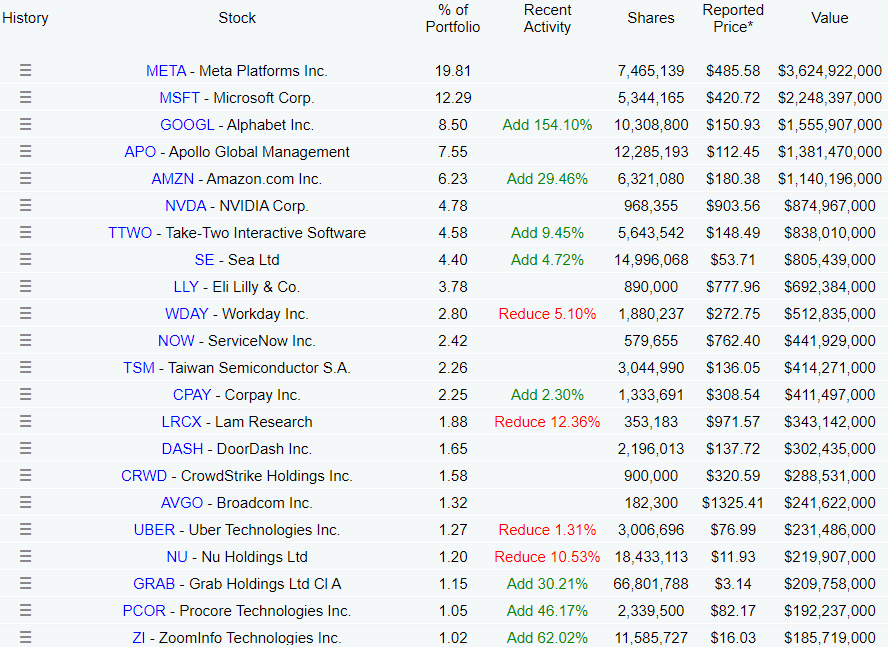Open the MSFT ticker link
Viewport: 891px width, 647px height.
click(180, 98)
